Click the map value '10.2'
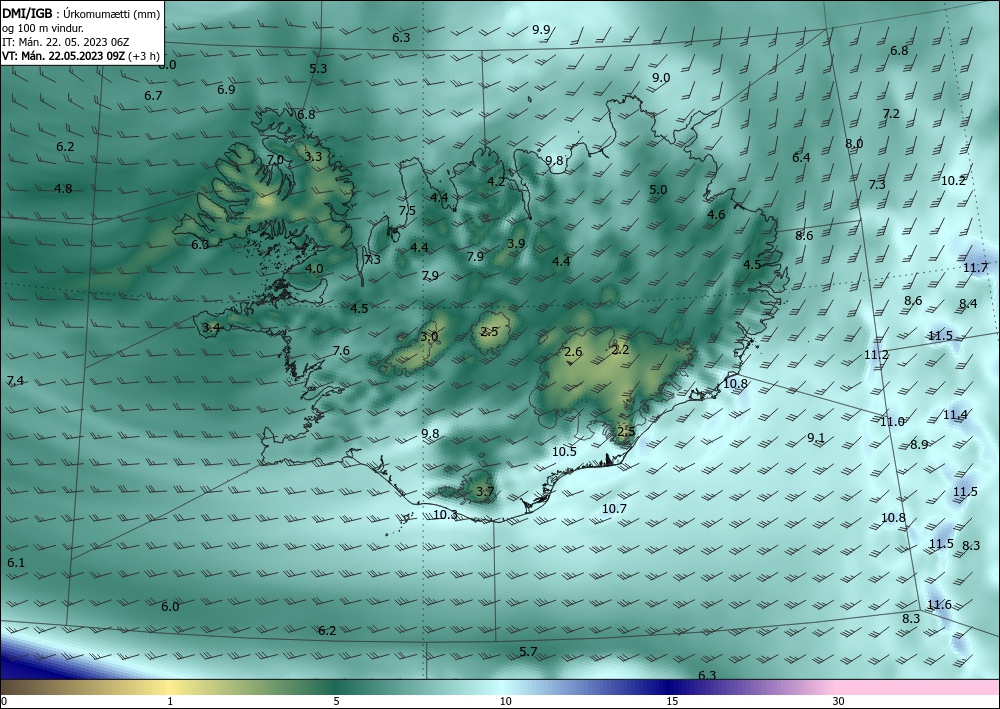 pos(953,180)
